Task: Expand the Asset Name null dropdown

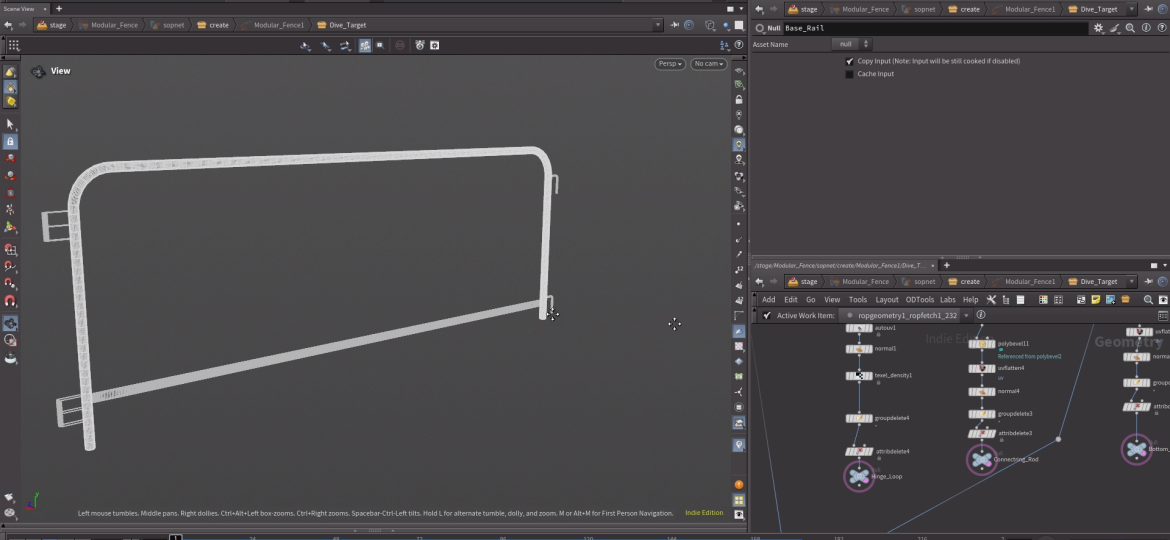Action: pos(852,45)
